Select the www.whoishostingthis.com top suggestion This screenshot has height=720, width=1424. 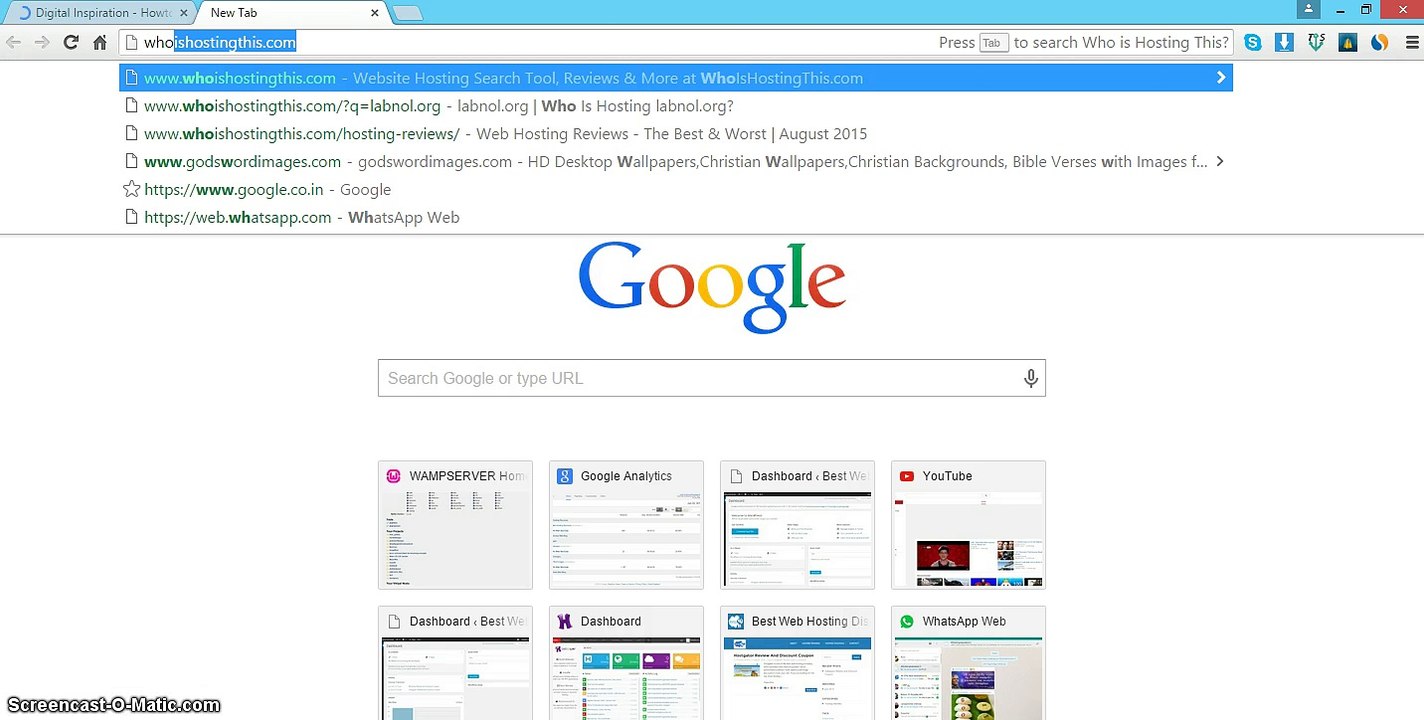(676, 78)
